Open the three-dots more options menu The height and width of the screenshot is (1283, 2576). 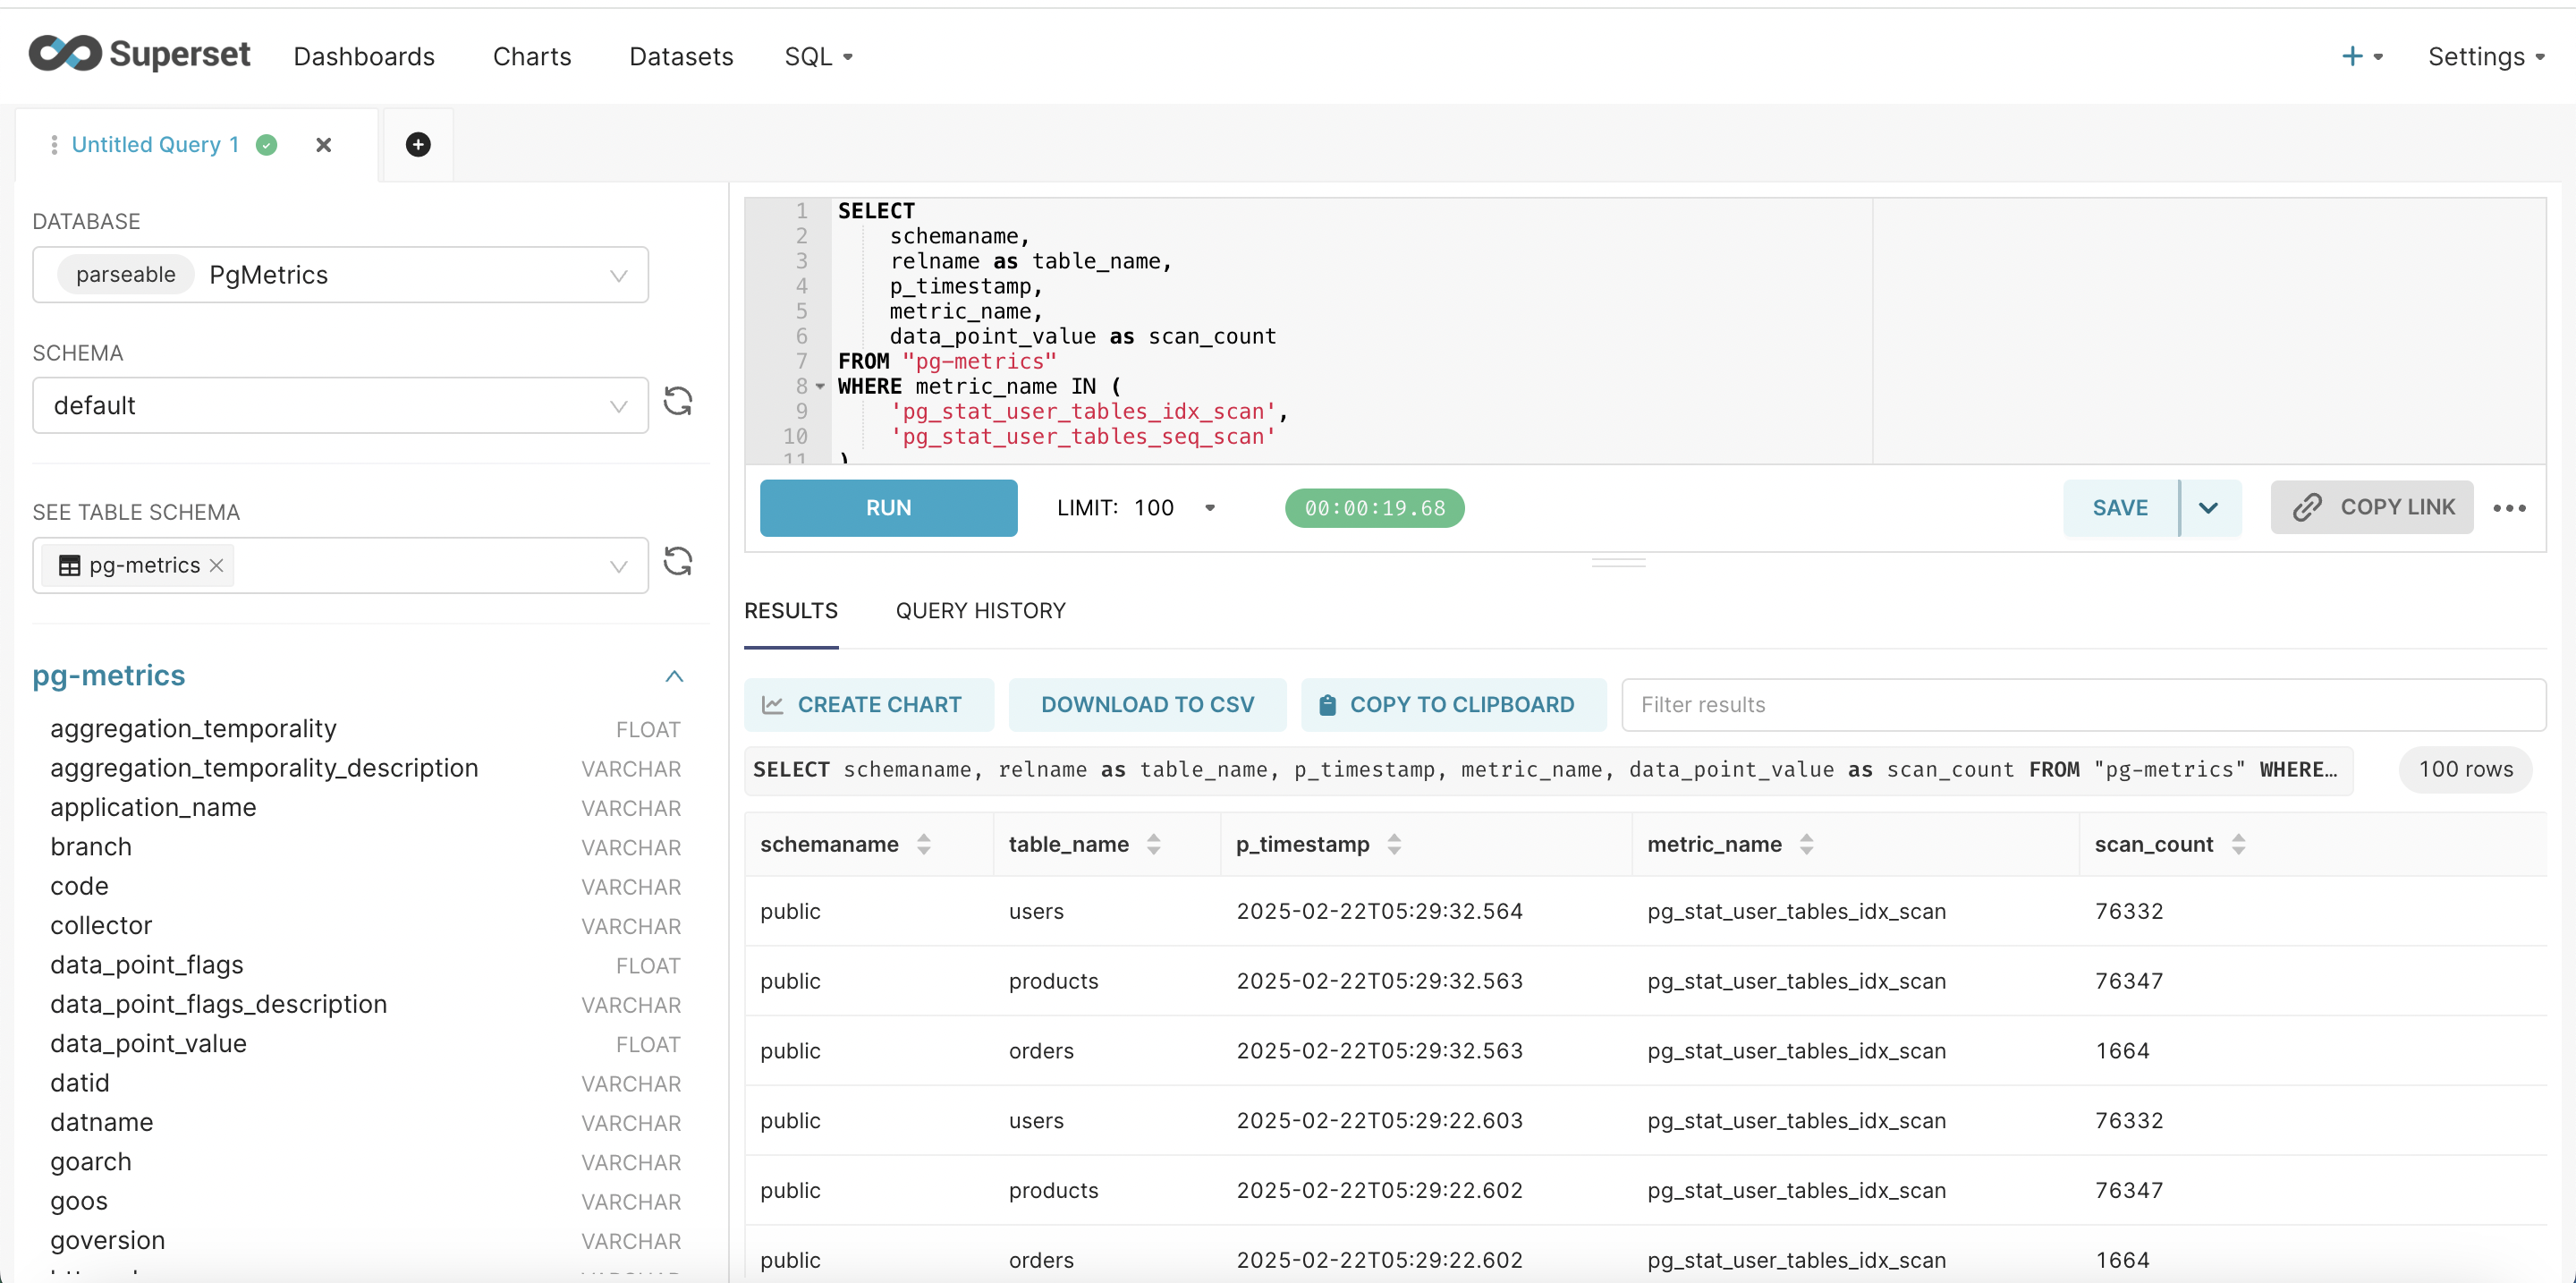pos(2508,508)
